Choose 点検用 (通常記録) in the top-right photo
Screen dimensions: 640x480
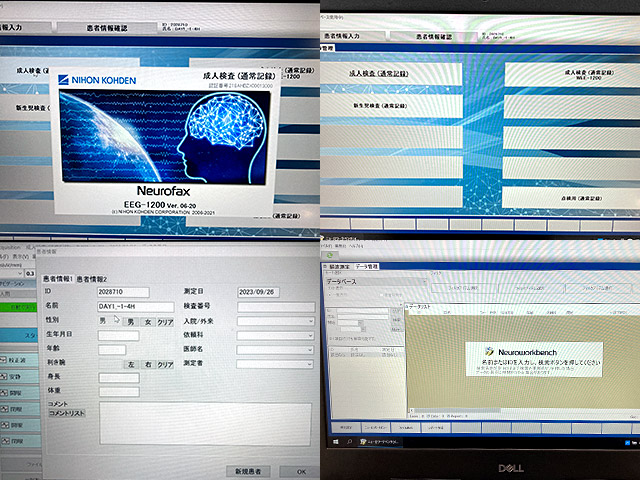tap(571, 198)
